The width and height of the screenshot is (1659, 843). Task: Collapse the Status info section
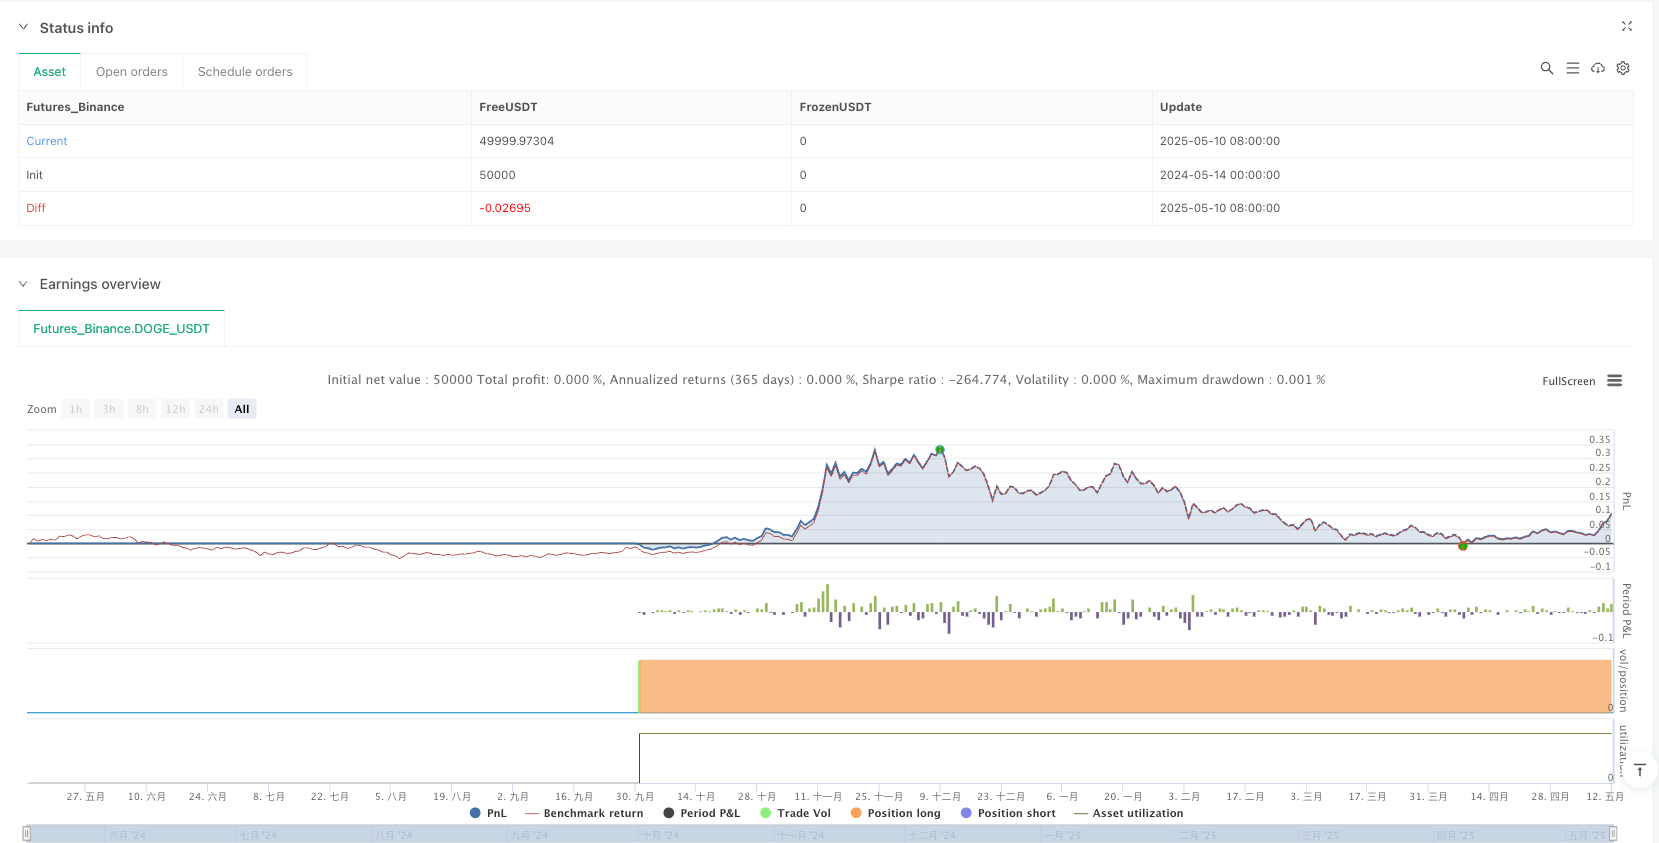[x=24, y=28]
